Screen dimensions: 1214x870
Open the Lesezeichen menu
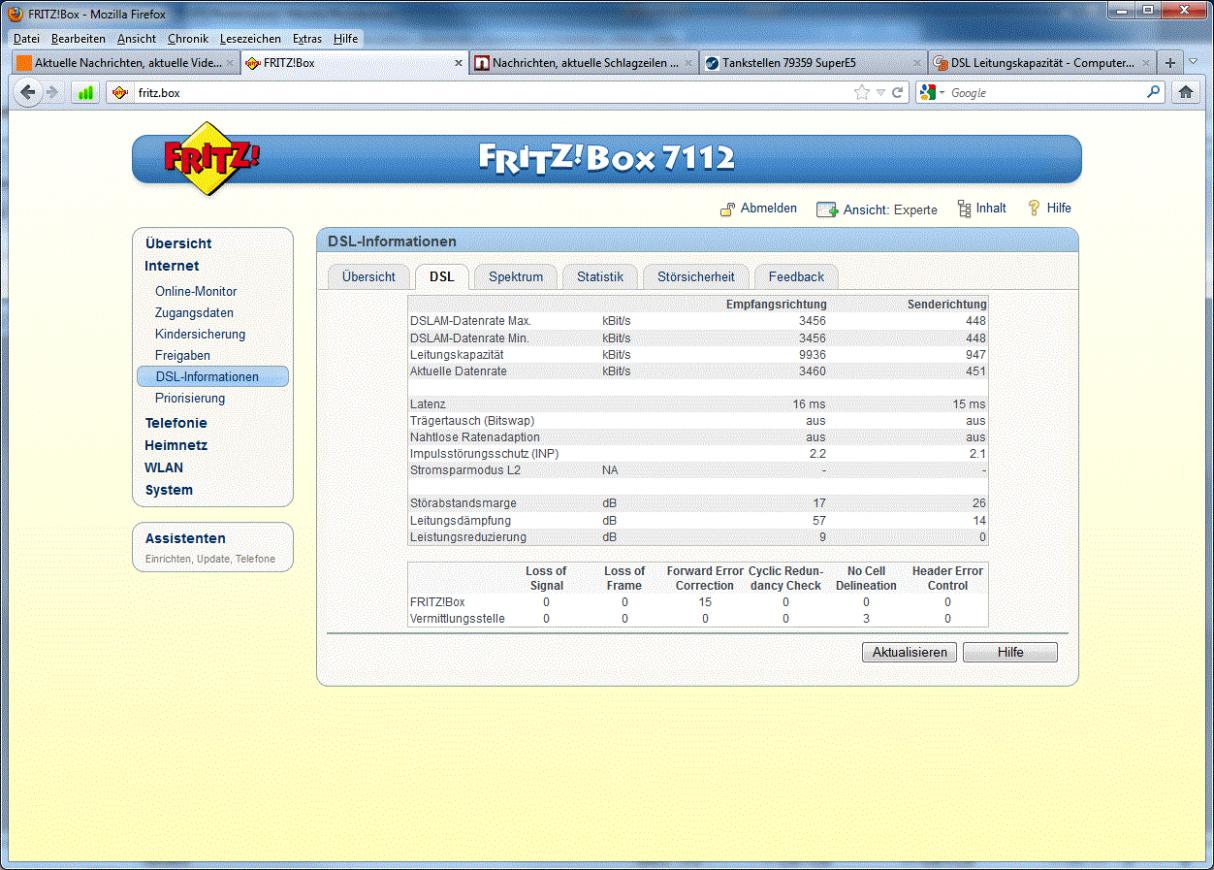pyautogui.click(x=251, y=39)
